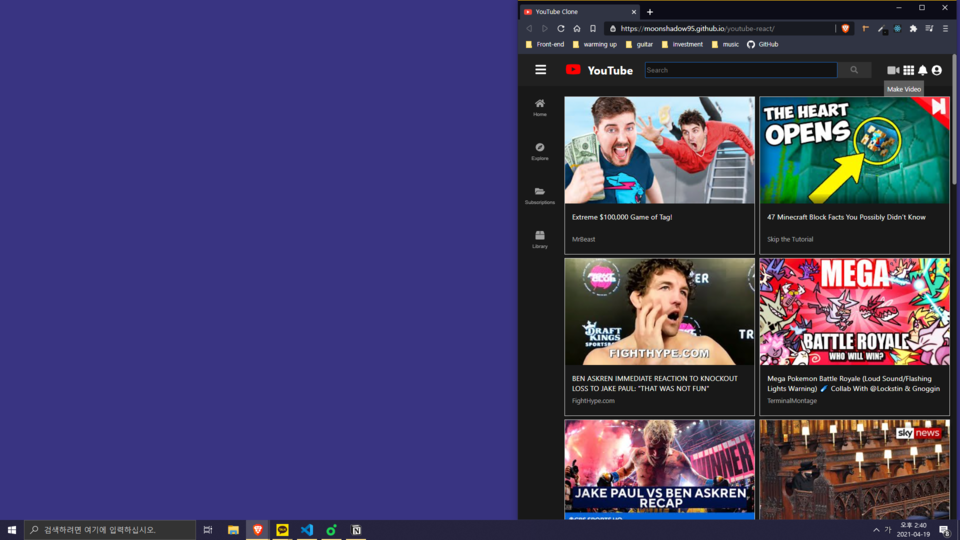Open the Ben Askren FightHype thumbnail
The image size is (960, 540).
tap(659, 311)
